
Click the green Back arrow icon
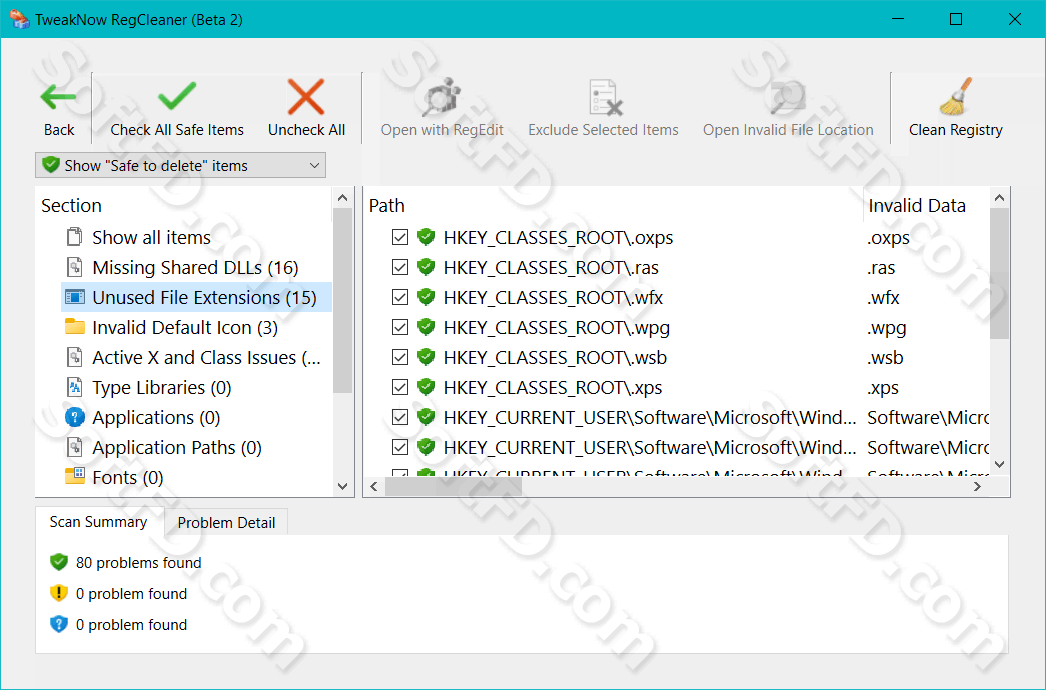(59, 97)
